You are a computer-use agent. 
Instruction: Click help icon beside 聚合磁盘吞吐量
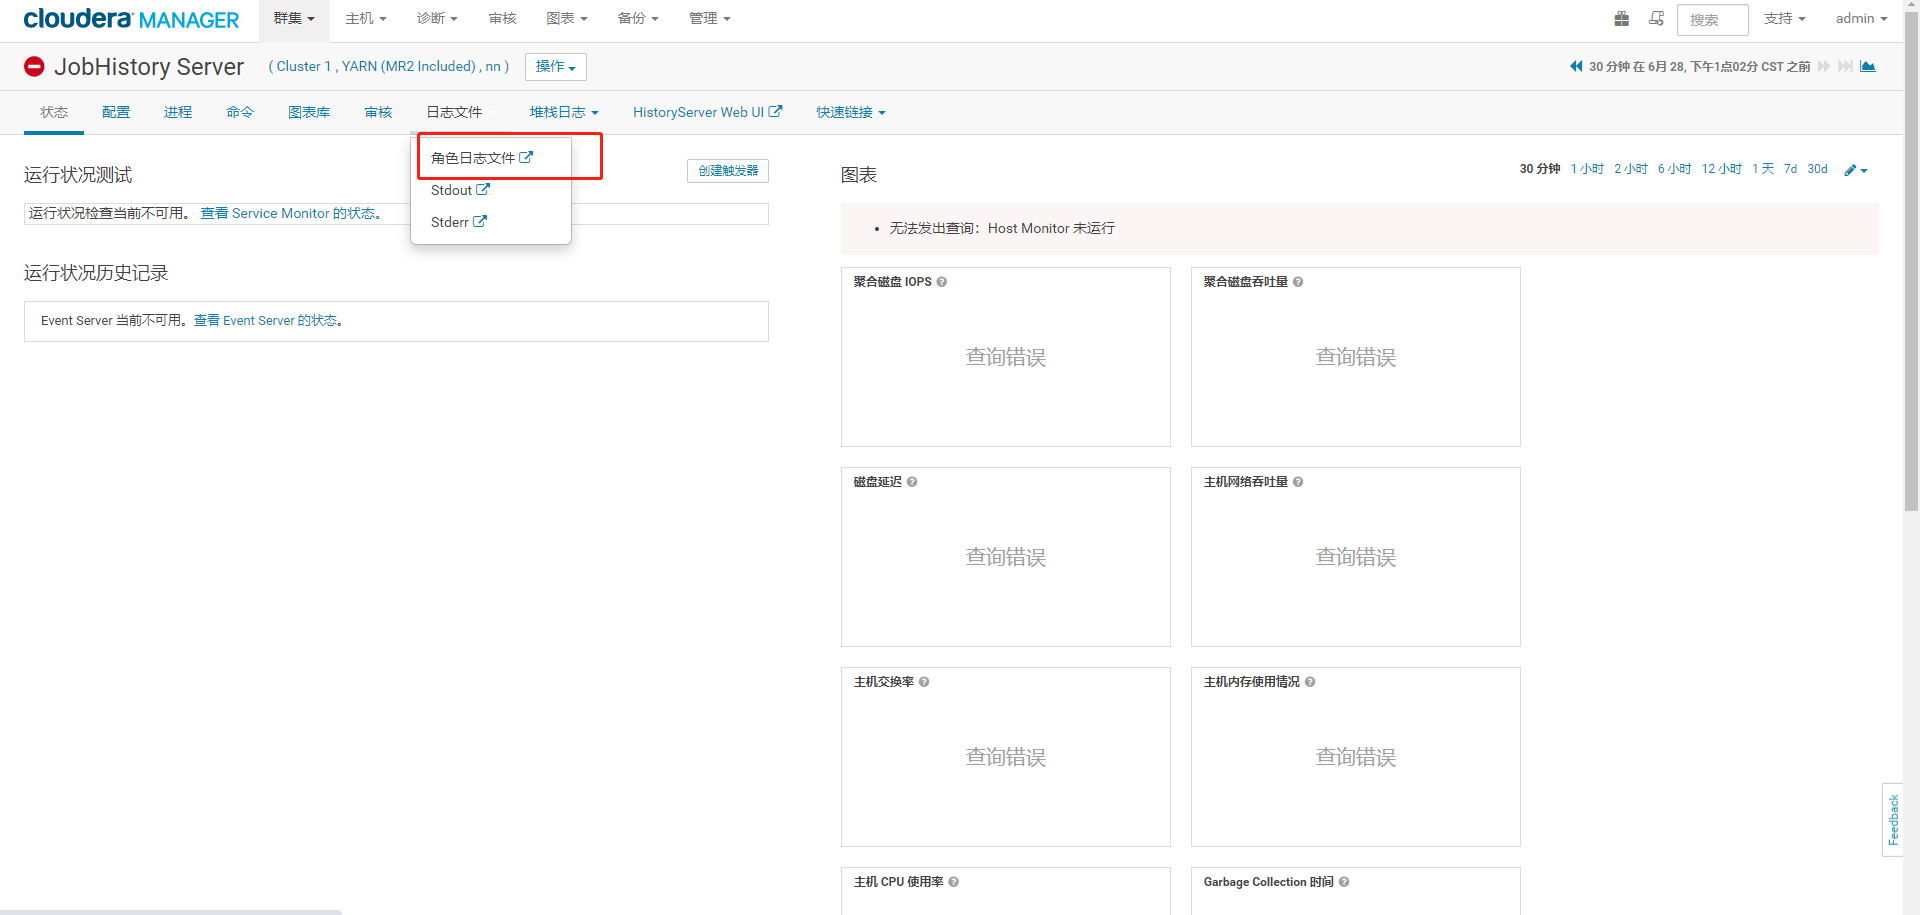click(x=1298, y=282)
